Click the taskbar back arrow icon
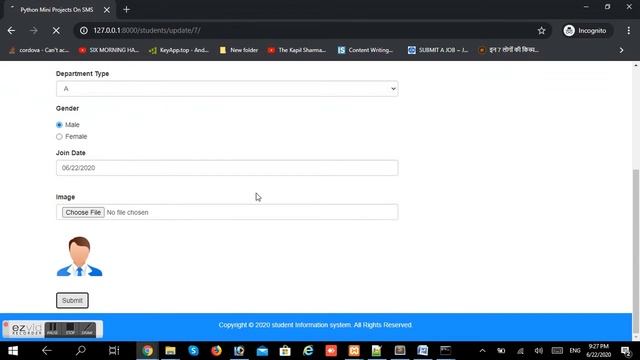 [x=47, y=351]
